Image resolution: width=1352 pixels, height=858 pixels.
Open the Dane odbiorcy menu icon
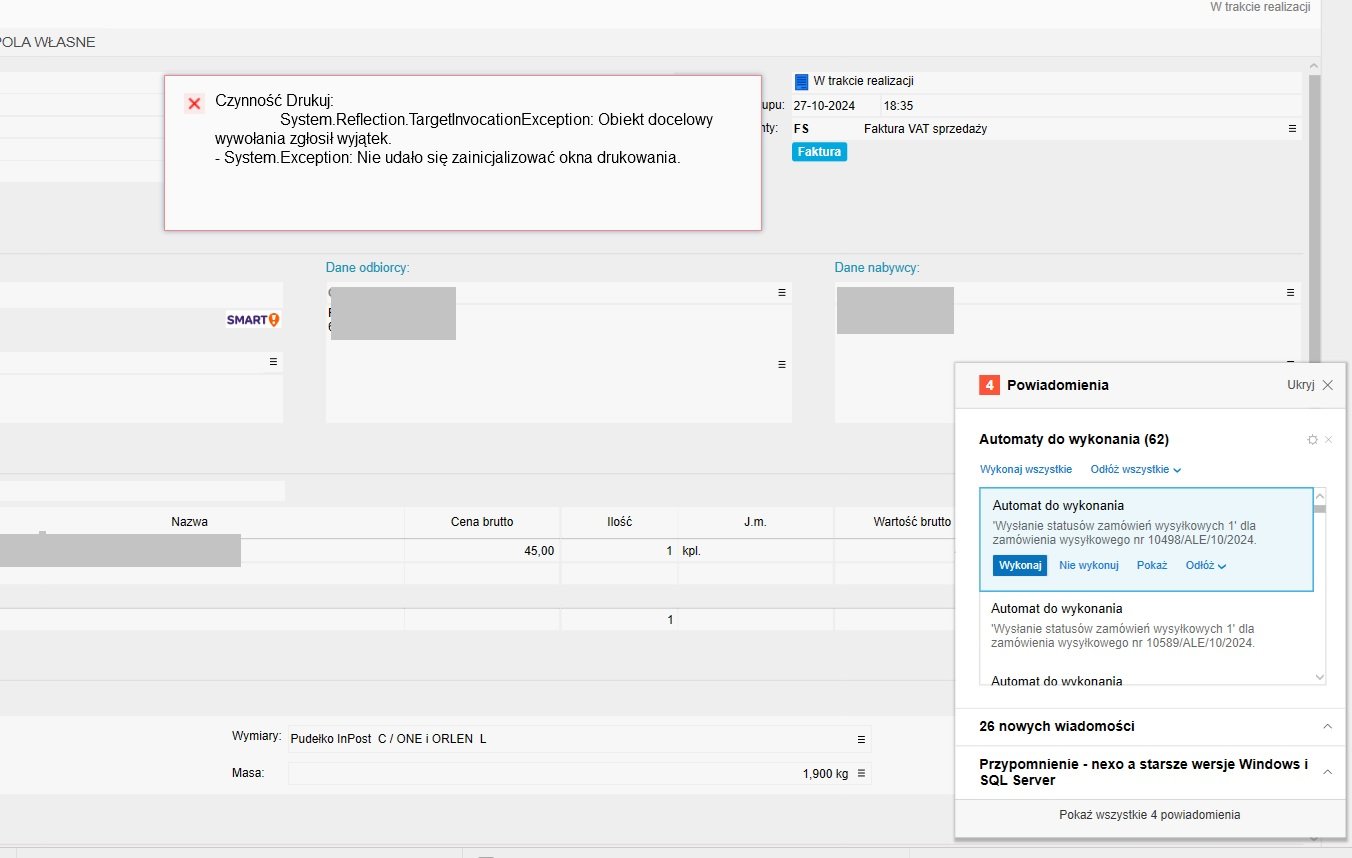tap(782, 293)
